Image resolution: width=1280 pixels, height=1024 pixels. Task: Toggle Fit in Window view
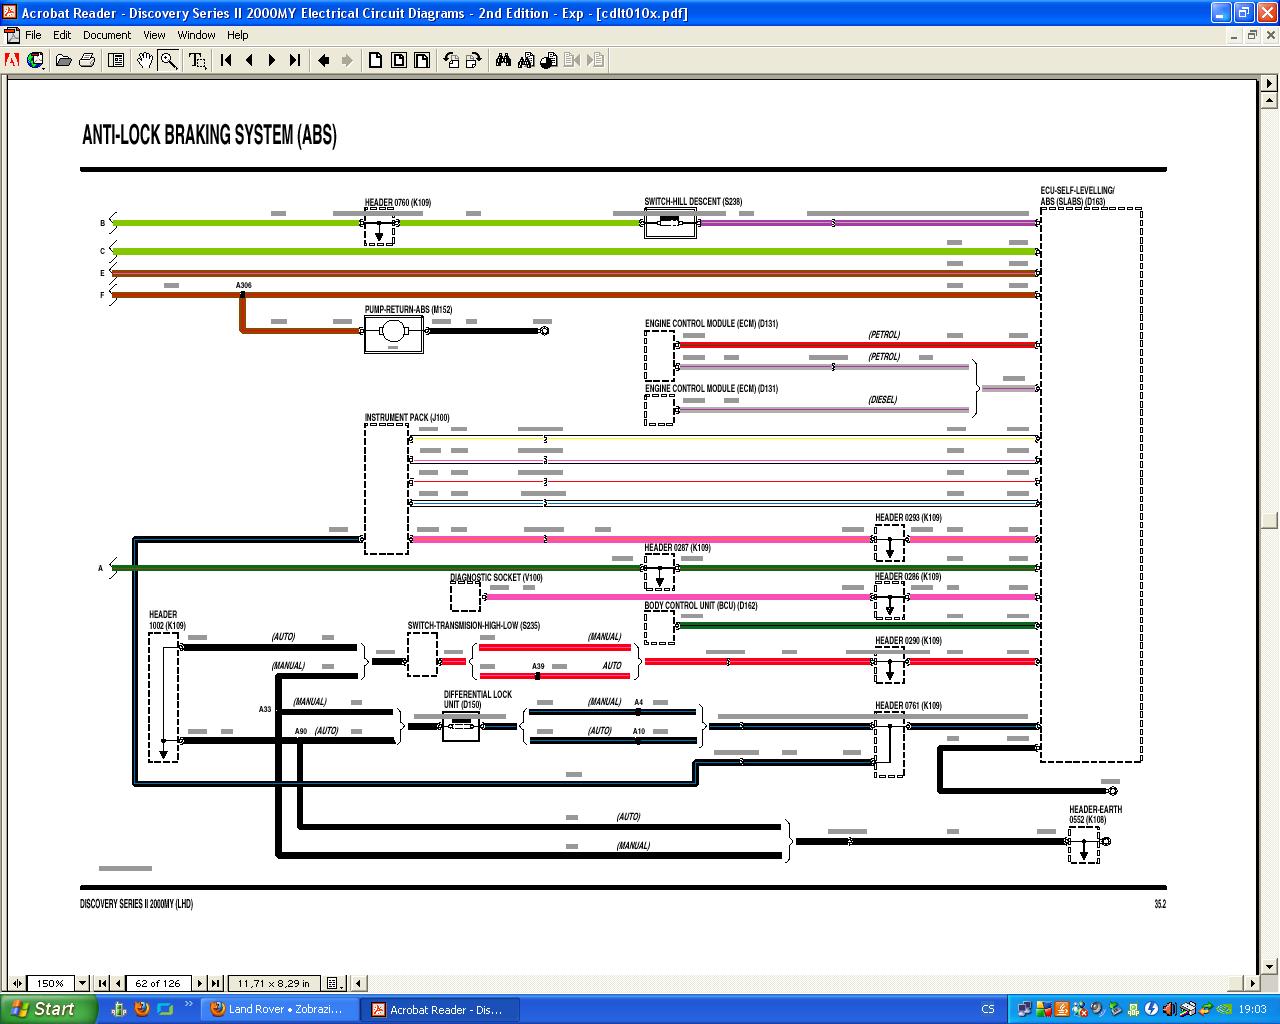399,61
